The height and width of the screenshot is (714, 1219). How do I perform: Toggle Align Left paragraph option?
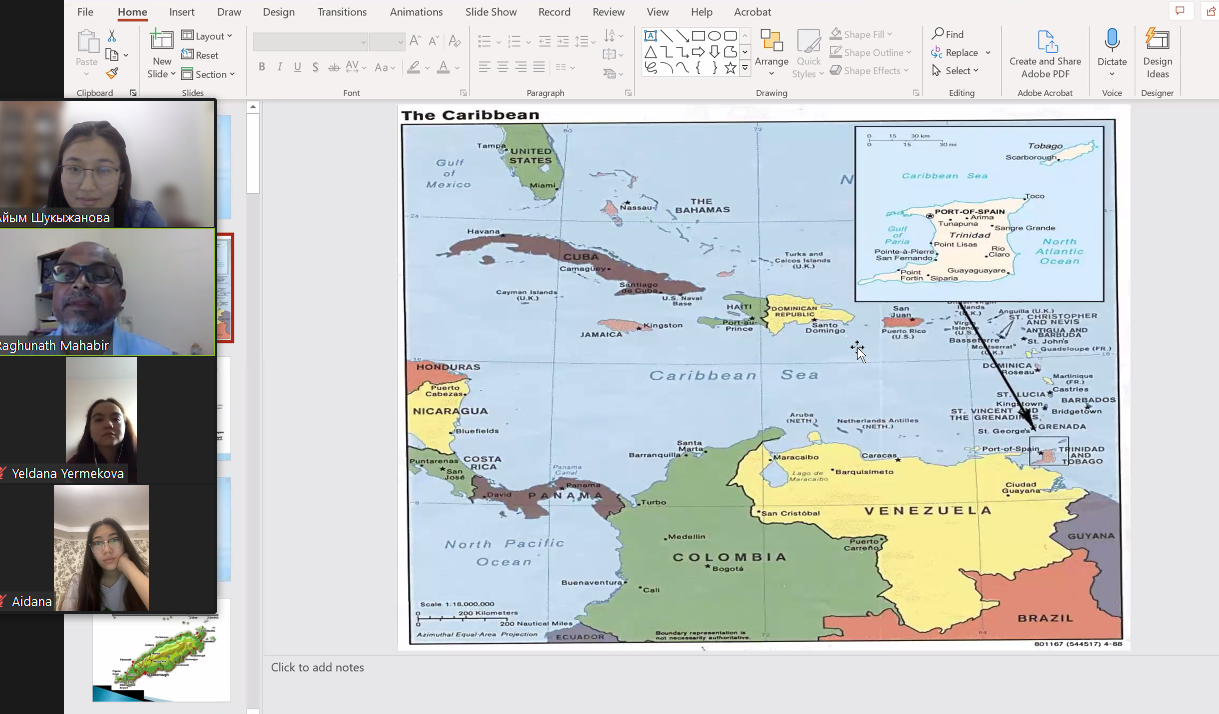point(484,67)
